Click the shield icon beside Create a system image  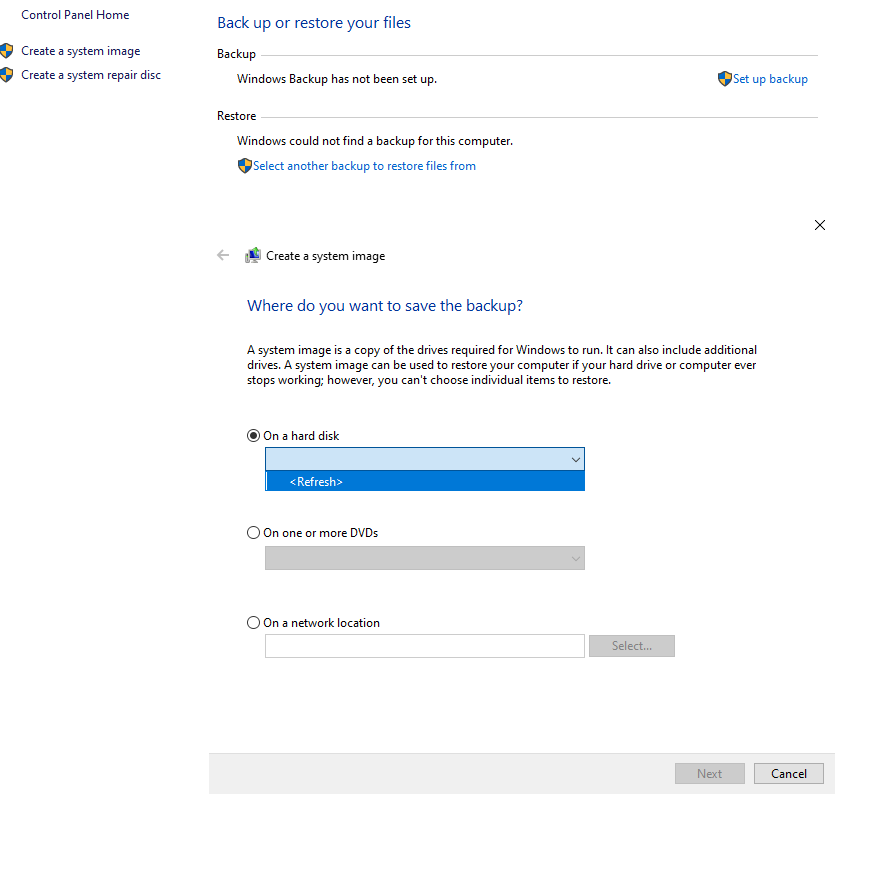point(7,51)
